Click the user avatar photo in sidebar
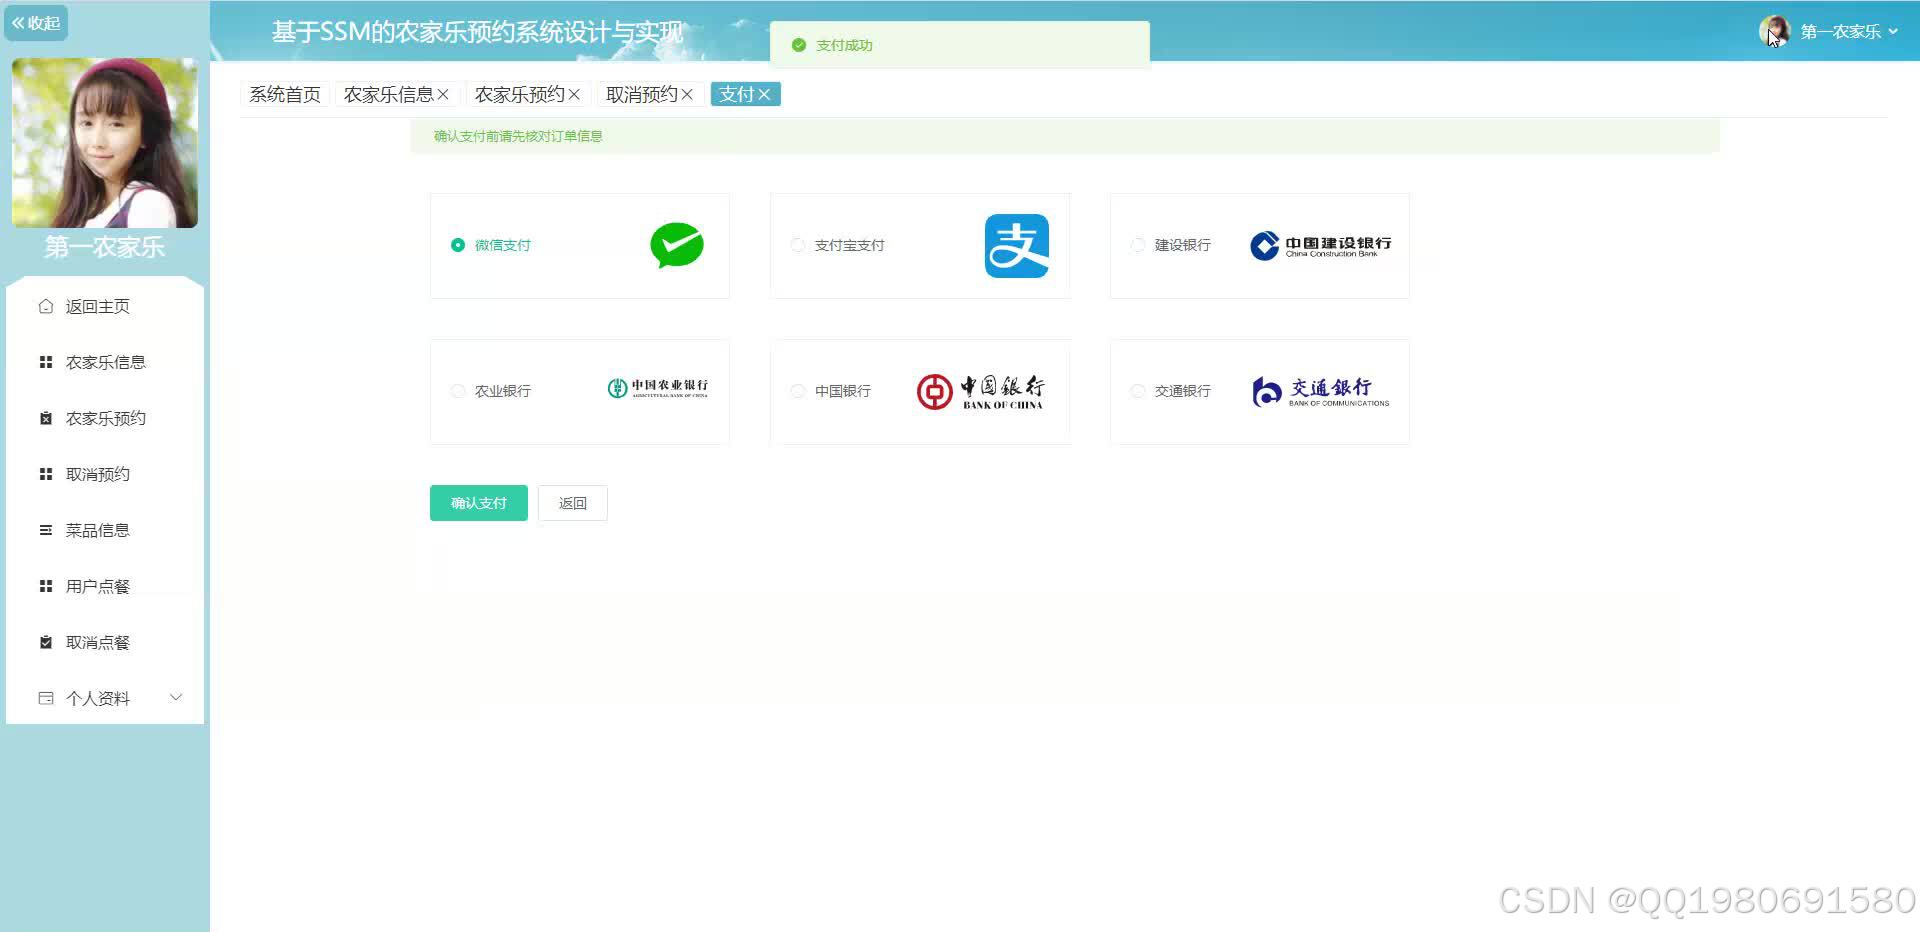This screenshot has height=932, width=1920. tap(105, 142)
